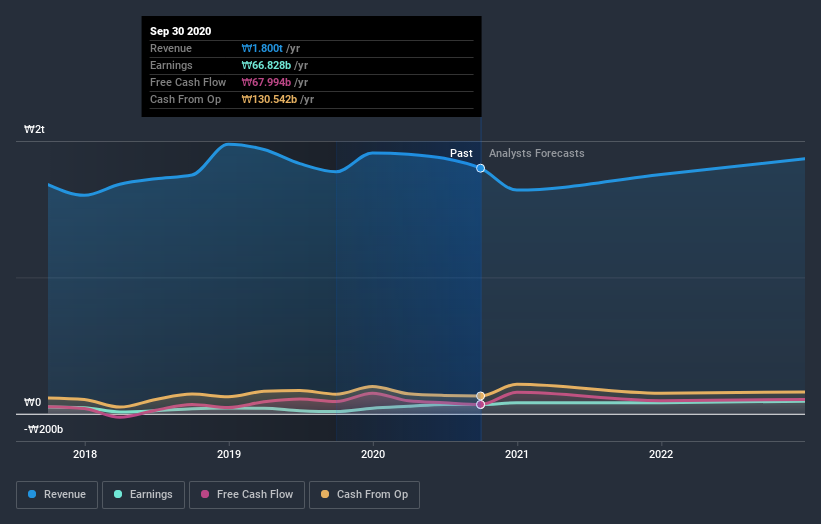Click the 2019 x-axis label
Screen dimensions: 821x524
[x=229, y=454]
